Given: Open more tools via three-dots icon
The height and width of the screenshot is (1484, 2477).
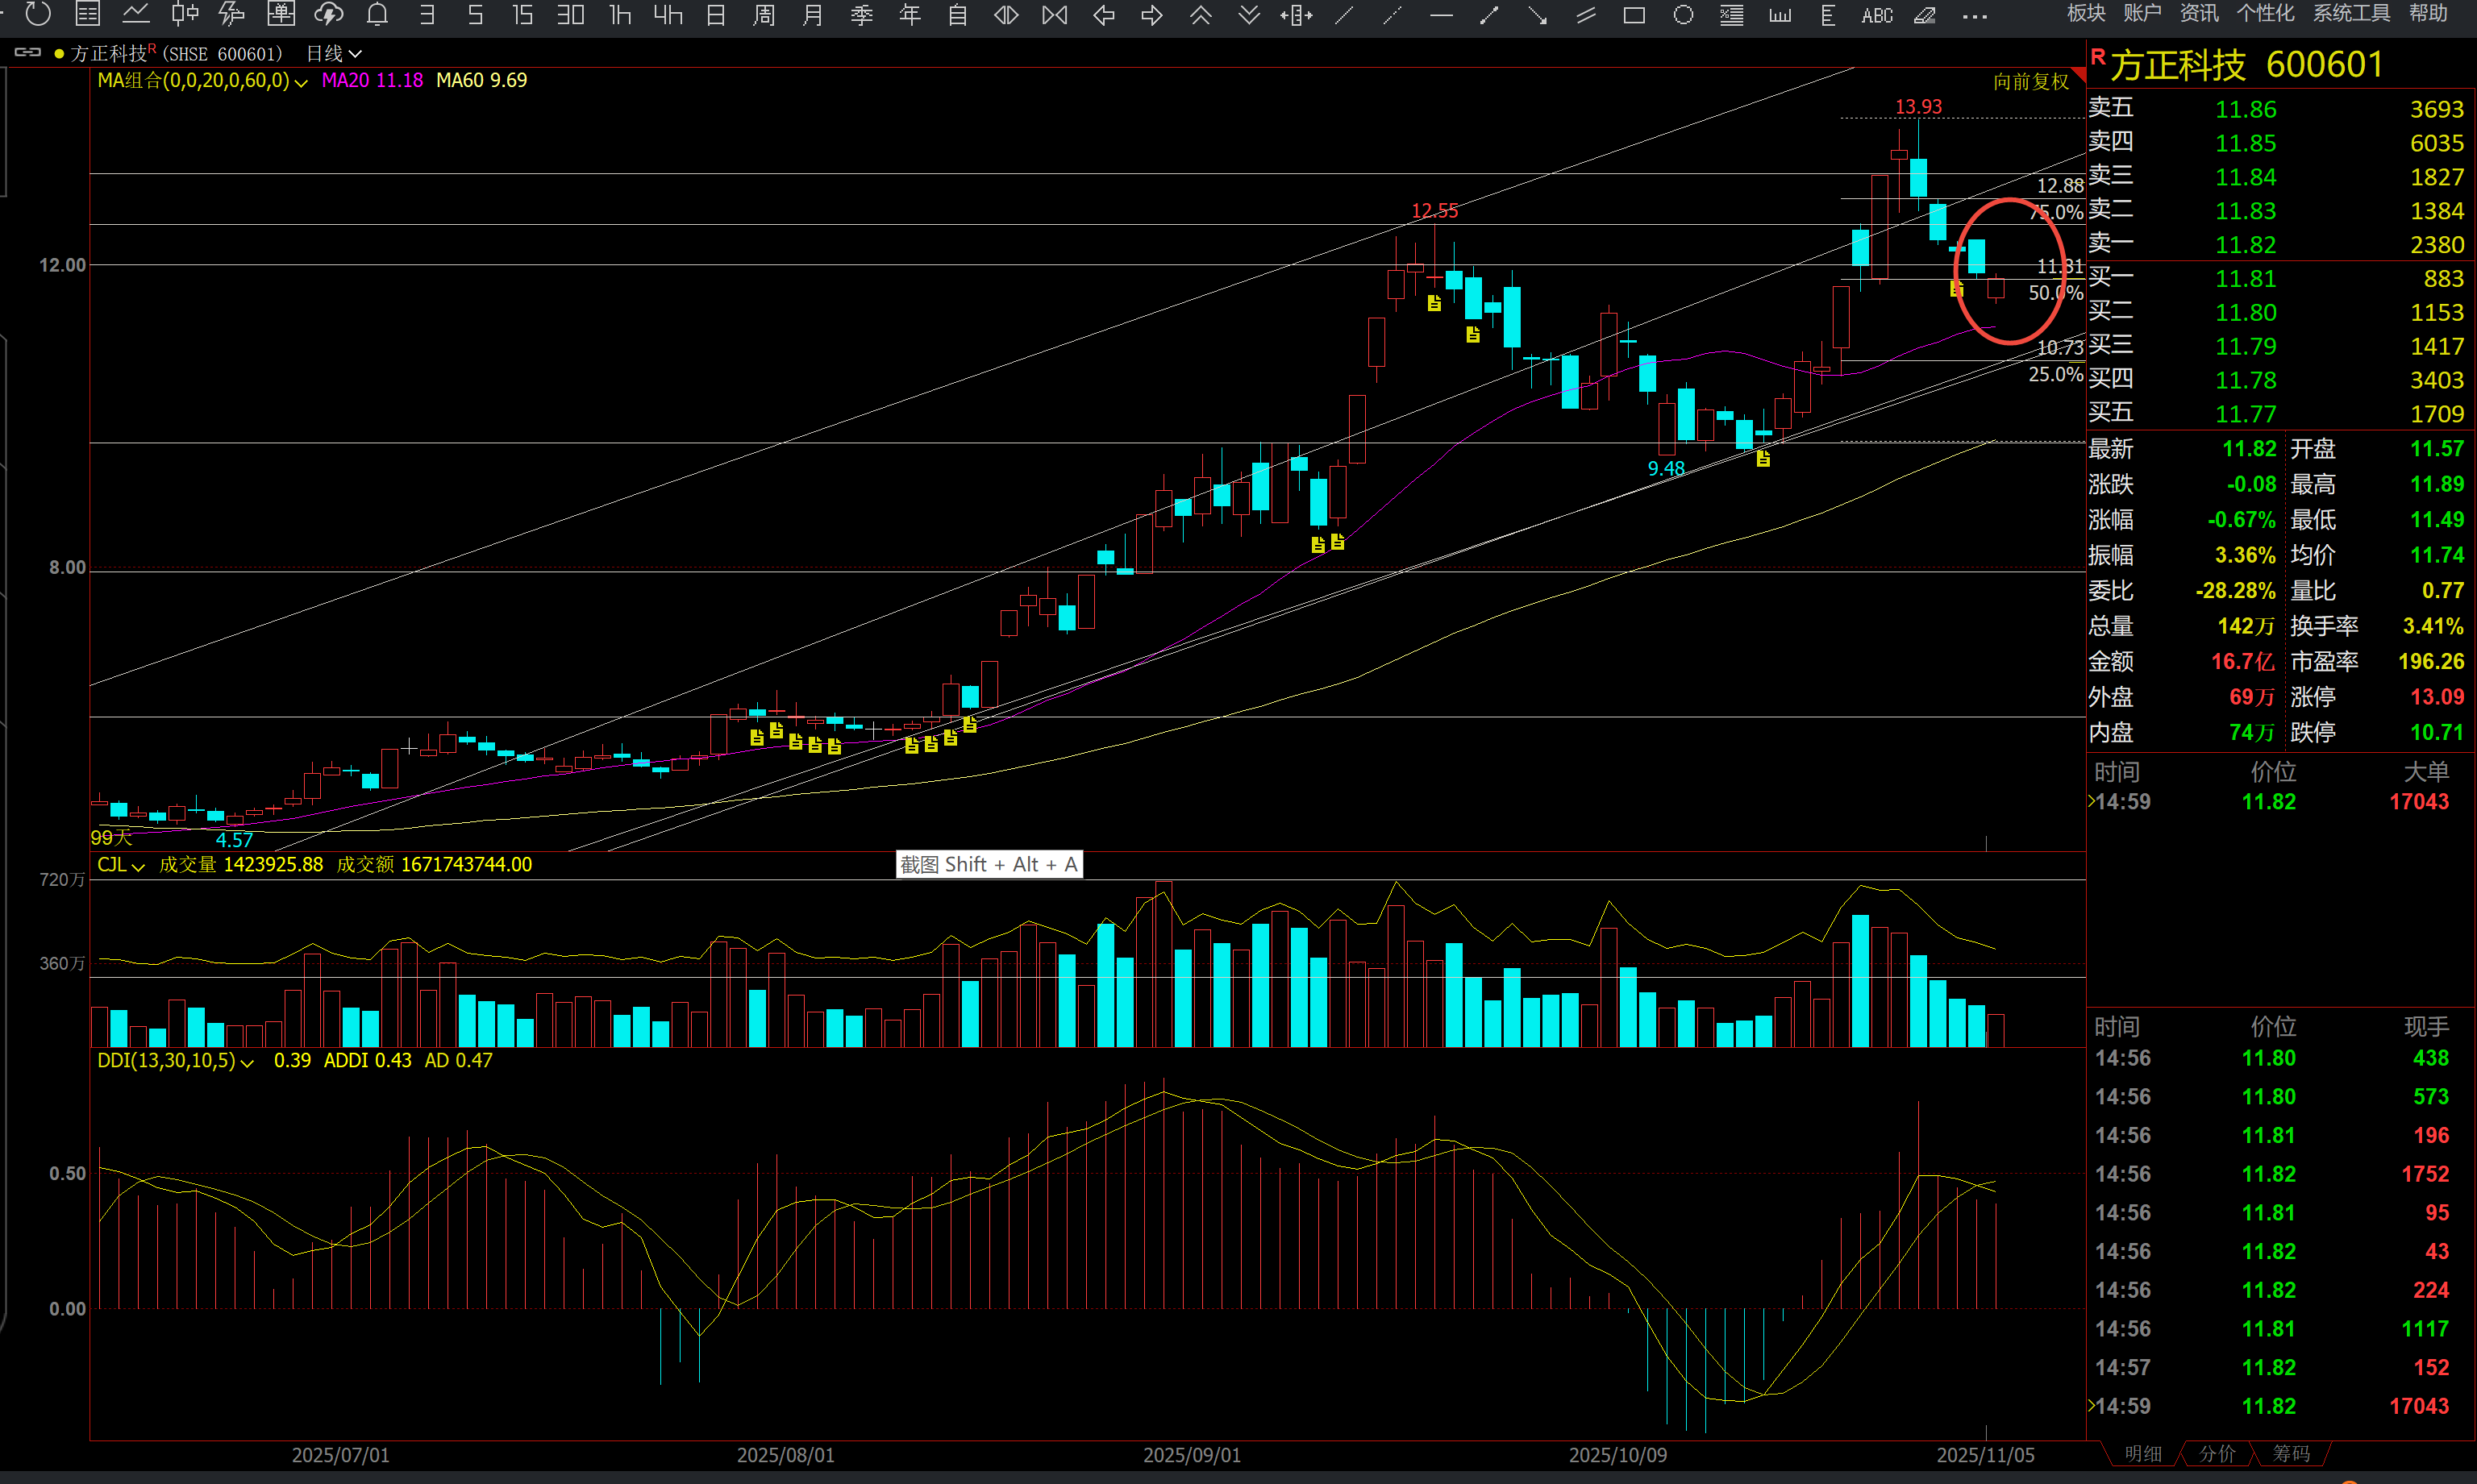Looking at the screenshot, I should click(1974, 15).
